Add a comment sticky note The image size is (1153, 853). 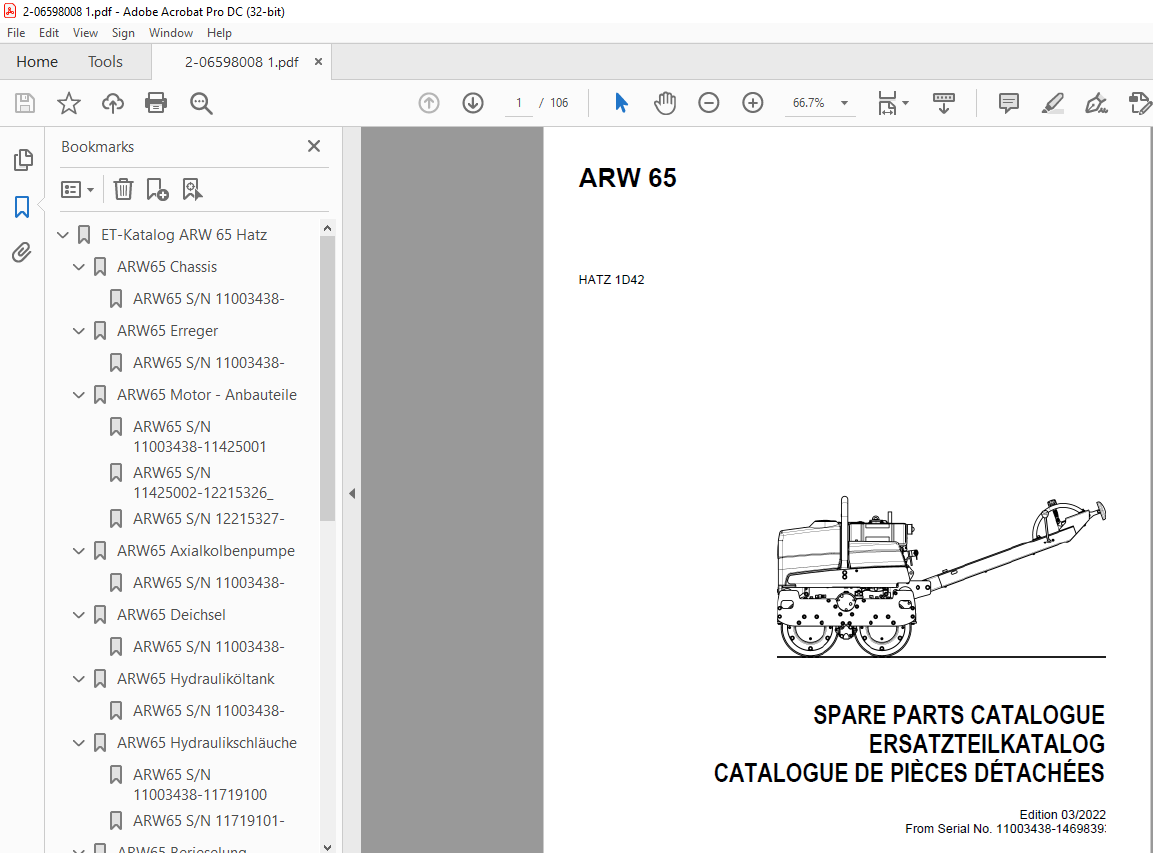[x=1009, y=103]
